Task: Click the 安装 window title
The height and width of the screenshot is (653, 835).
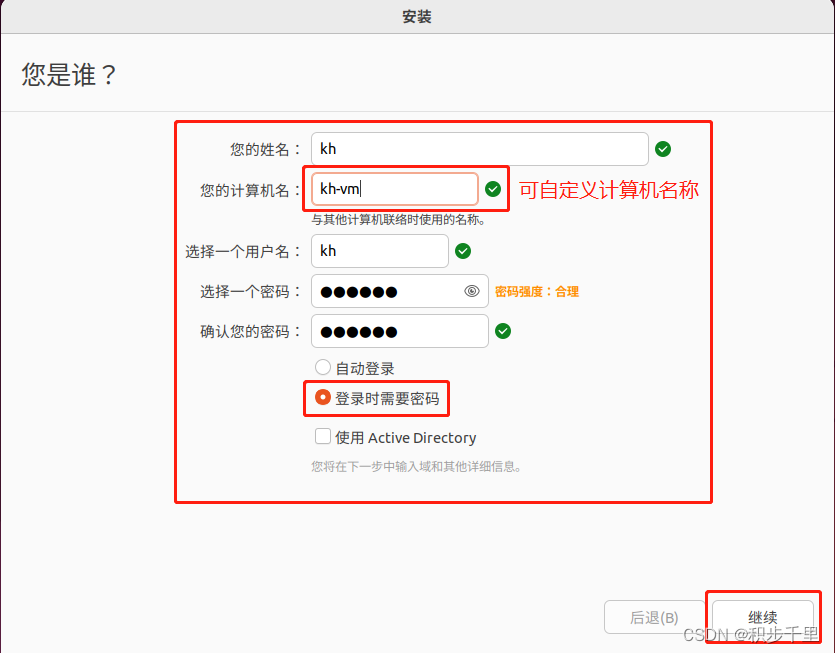Action: click(417, 17)
